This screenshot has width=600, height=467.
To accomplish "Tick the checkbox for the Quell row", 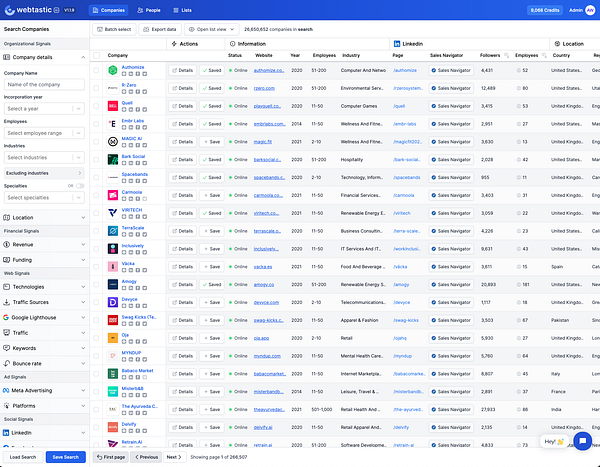I will [x=97, y=106].
